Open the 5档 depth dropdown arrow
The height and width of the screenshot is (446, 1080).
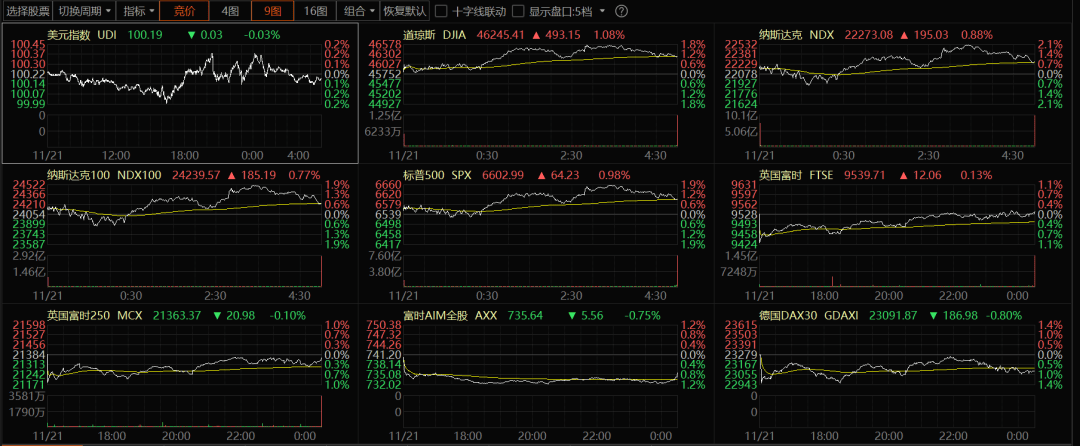[x=603, y=11]
